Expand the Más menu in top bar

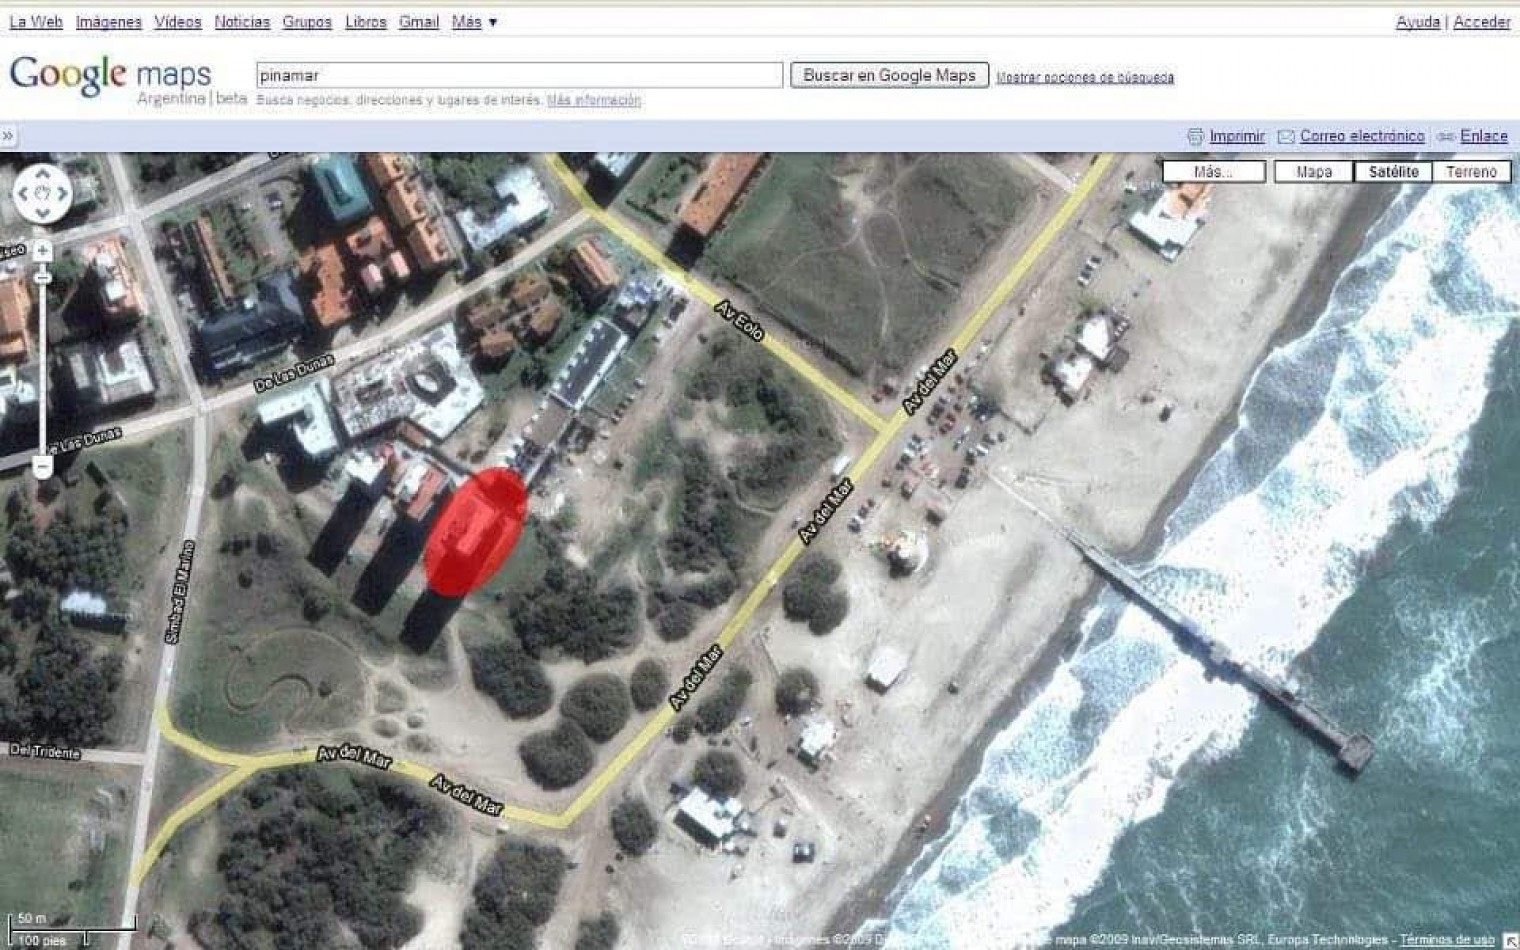tap(474, 21)
